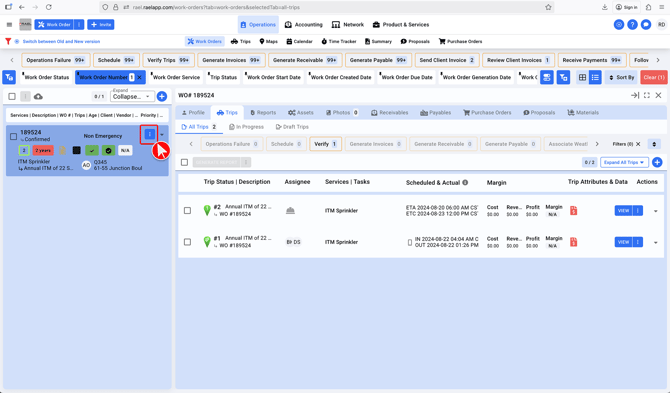
Task: Select the Verify 1 trip stage
Action: click(325, 144)
